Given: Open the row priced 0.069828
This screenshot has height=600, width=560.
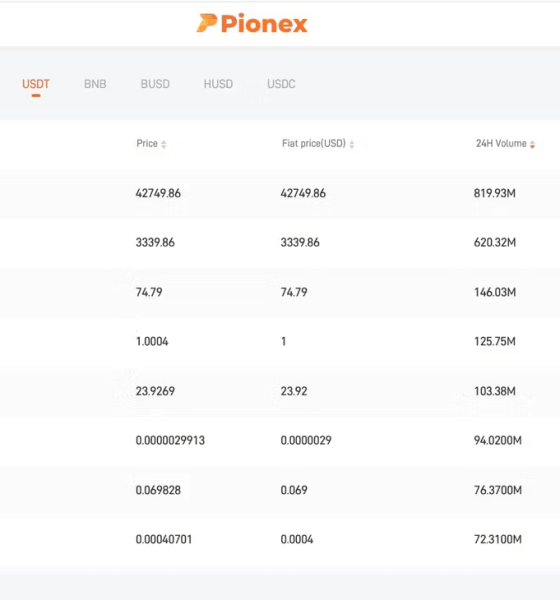Looking at the screenshot, I should pyautogui.click(x=280, y=490).
